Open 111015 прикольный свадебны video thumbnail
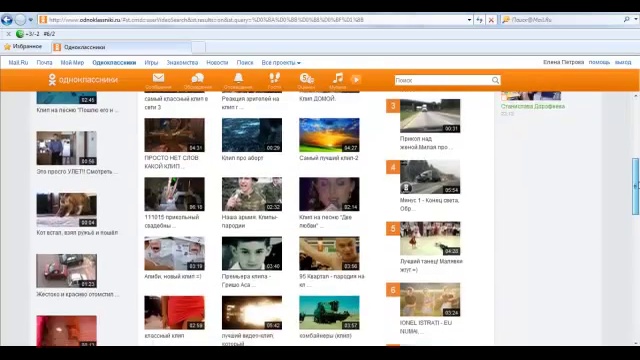Image resolution: width=640 pixels, height=360 pixels. [x=174, y=194]
